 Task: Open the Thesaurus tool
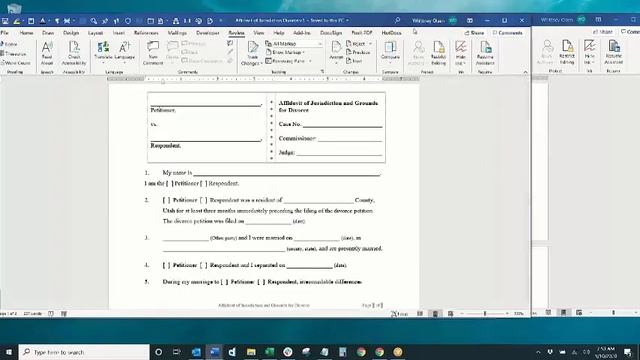click(x=13, y=53)
